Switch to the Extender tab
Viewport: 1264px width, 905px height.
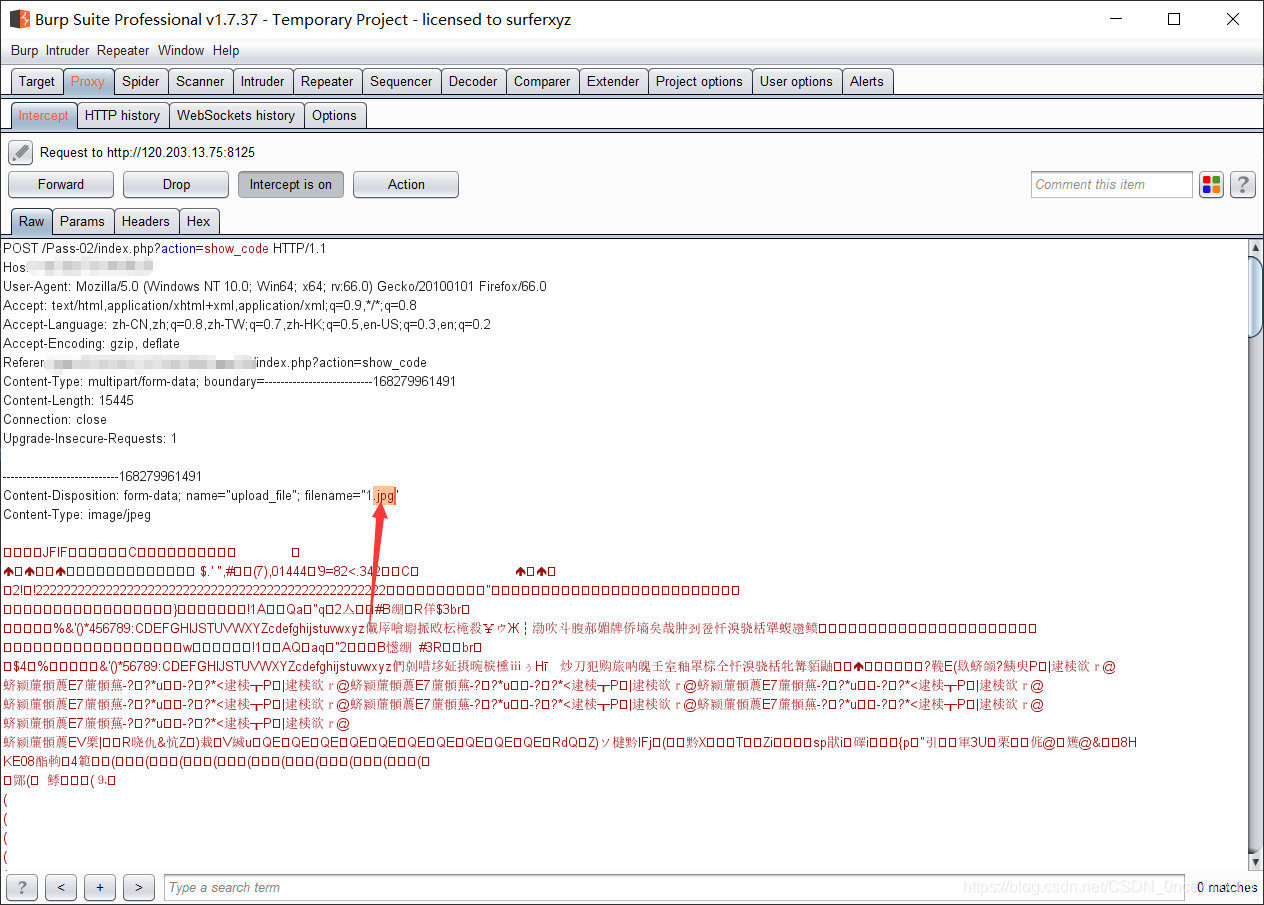coord(613,81)
